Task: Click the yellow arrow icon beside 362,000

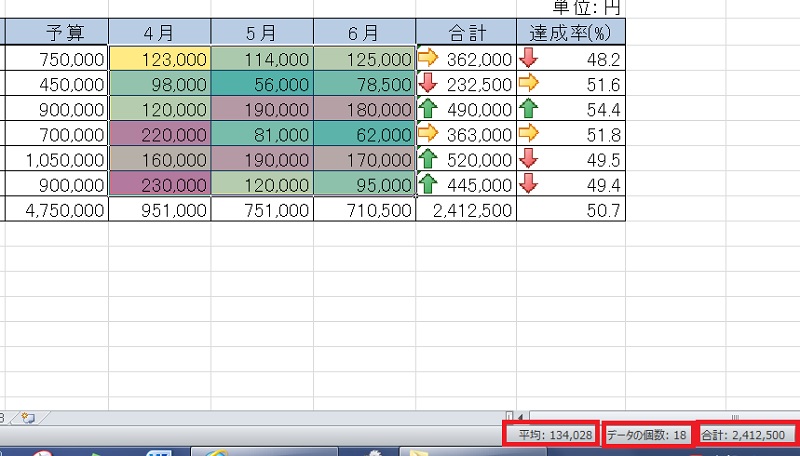Action: pos(428,58)
